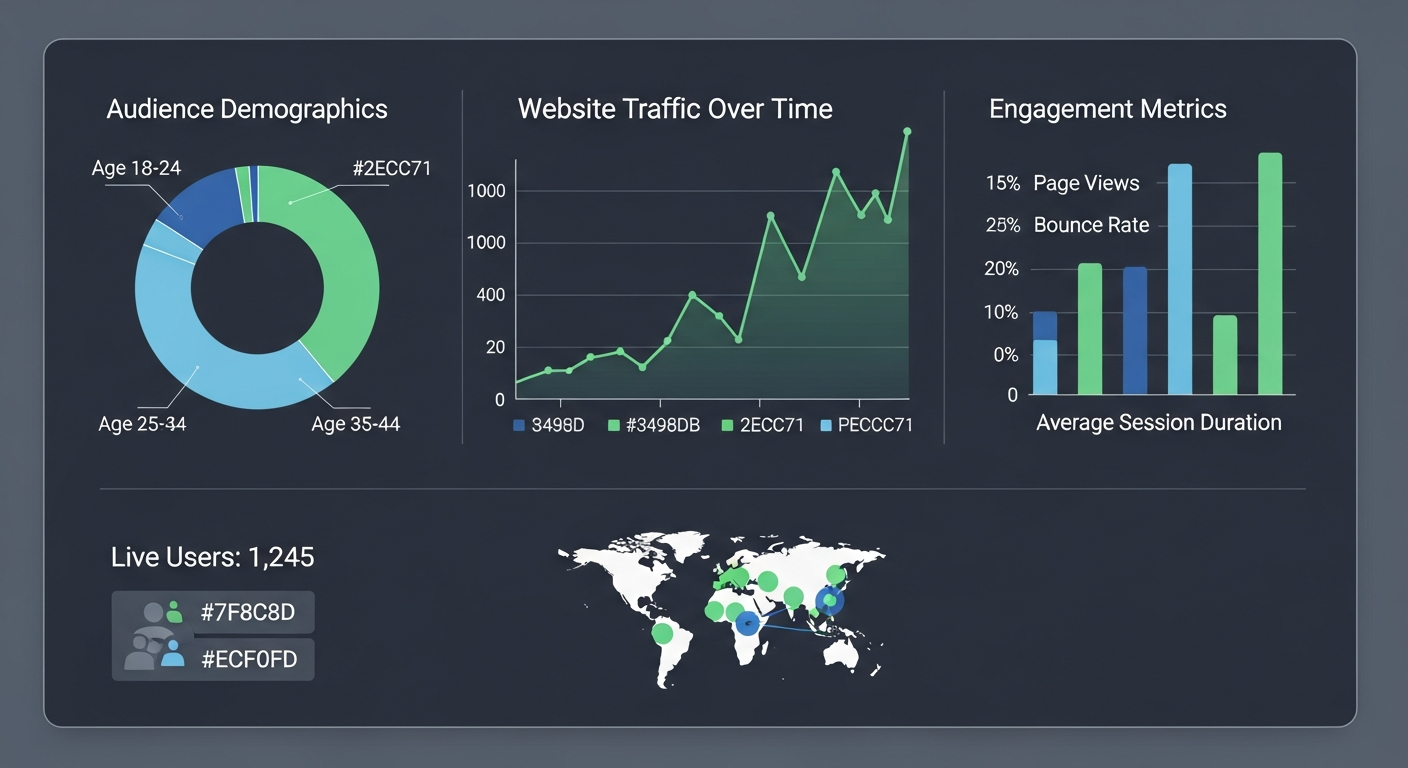Click the large blue map marker near East Asia
The width and height of the screenshot is (1408, 768).
click(829, 601)
